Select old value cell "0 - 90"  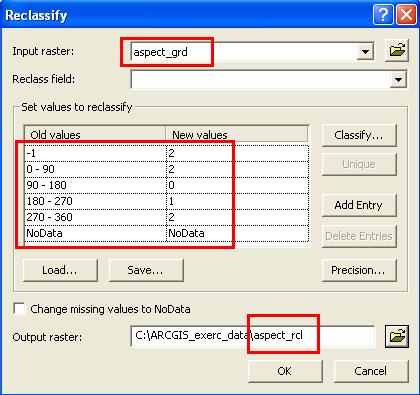click(96, 169)
